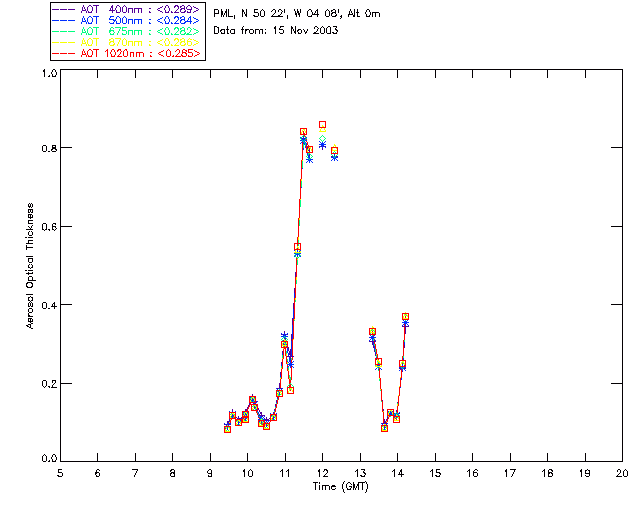
Task: Click the y-axis tick label 0.4
Action: coord(49,305)
